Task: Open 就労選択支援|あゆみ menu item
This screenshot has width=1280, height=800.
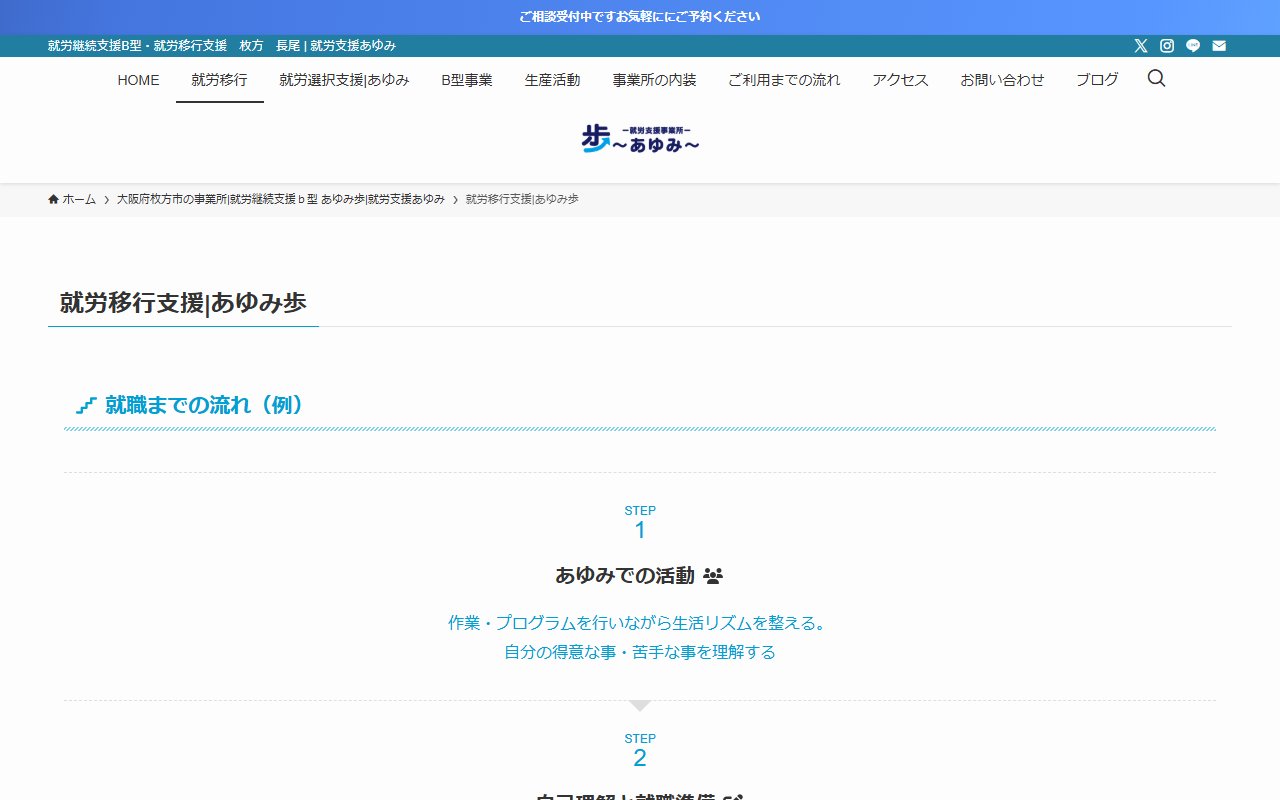Action: [344, 80]
